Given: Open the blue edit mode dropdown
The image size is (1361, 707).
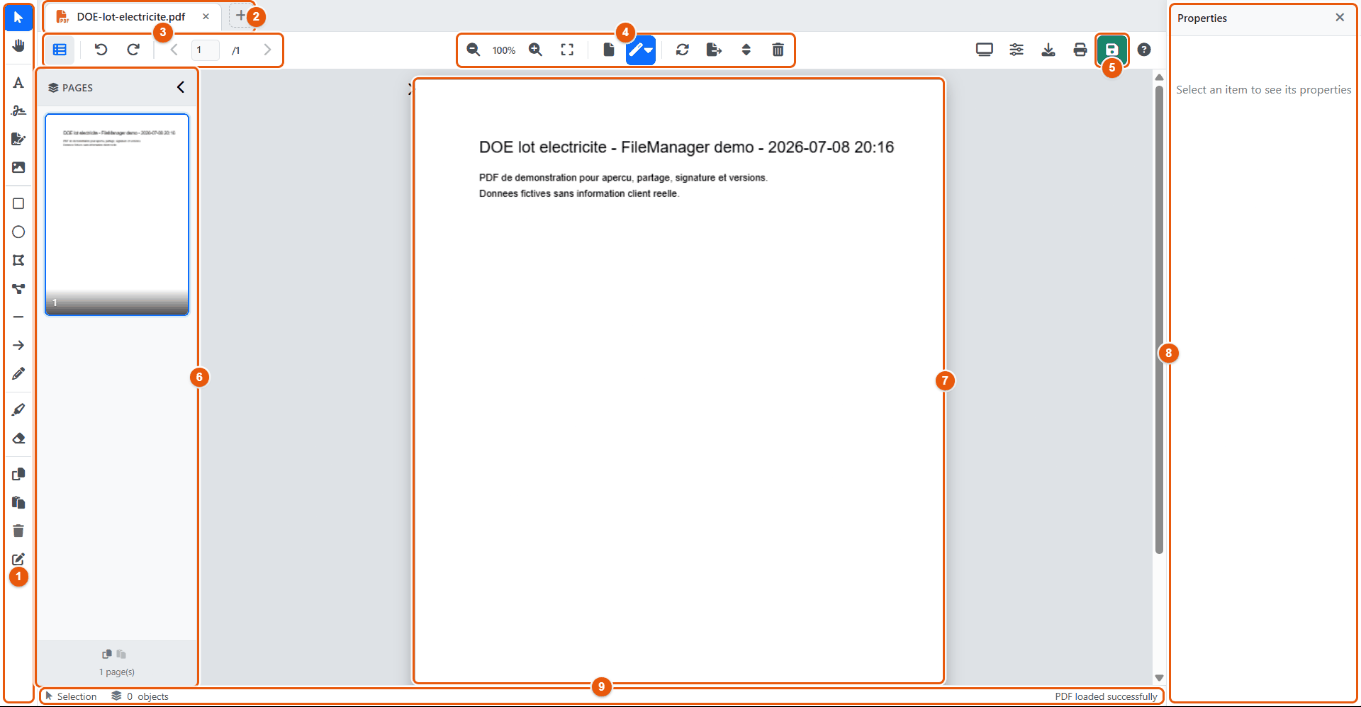Looking at the screenshot, I should click(641, 49).
